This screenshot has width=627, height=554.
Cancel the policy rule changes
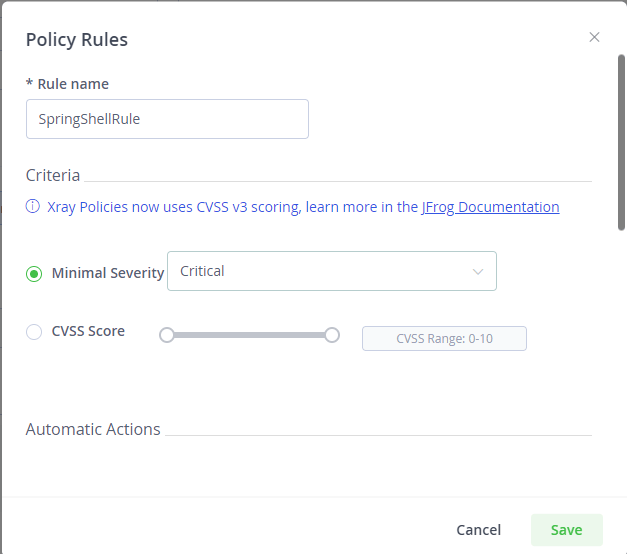click(x=478, y=530)
